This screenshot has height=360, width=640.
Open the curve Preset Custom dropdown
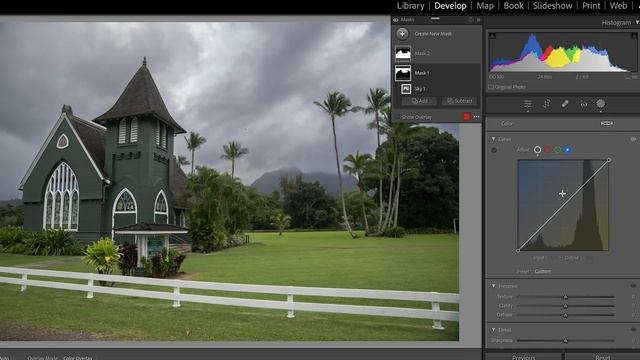[x=543, y=271]
